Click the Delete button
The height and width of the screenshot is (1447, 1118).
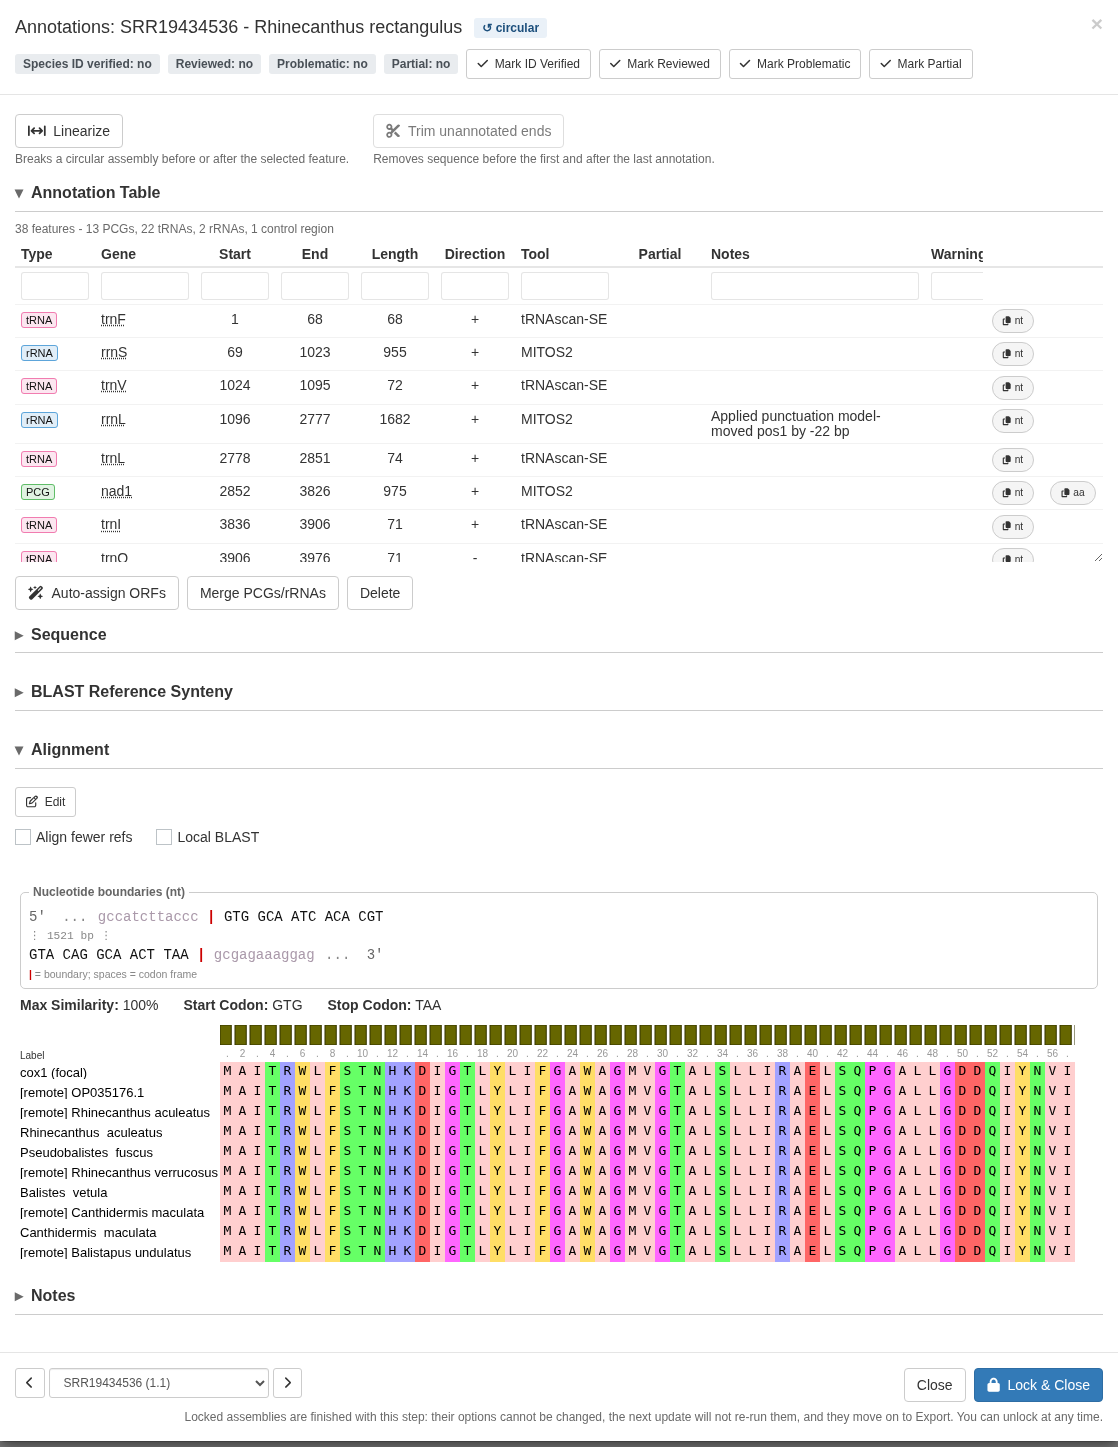tap(380, 593)
